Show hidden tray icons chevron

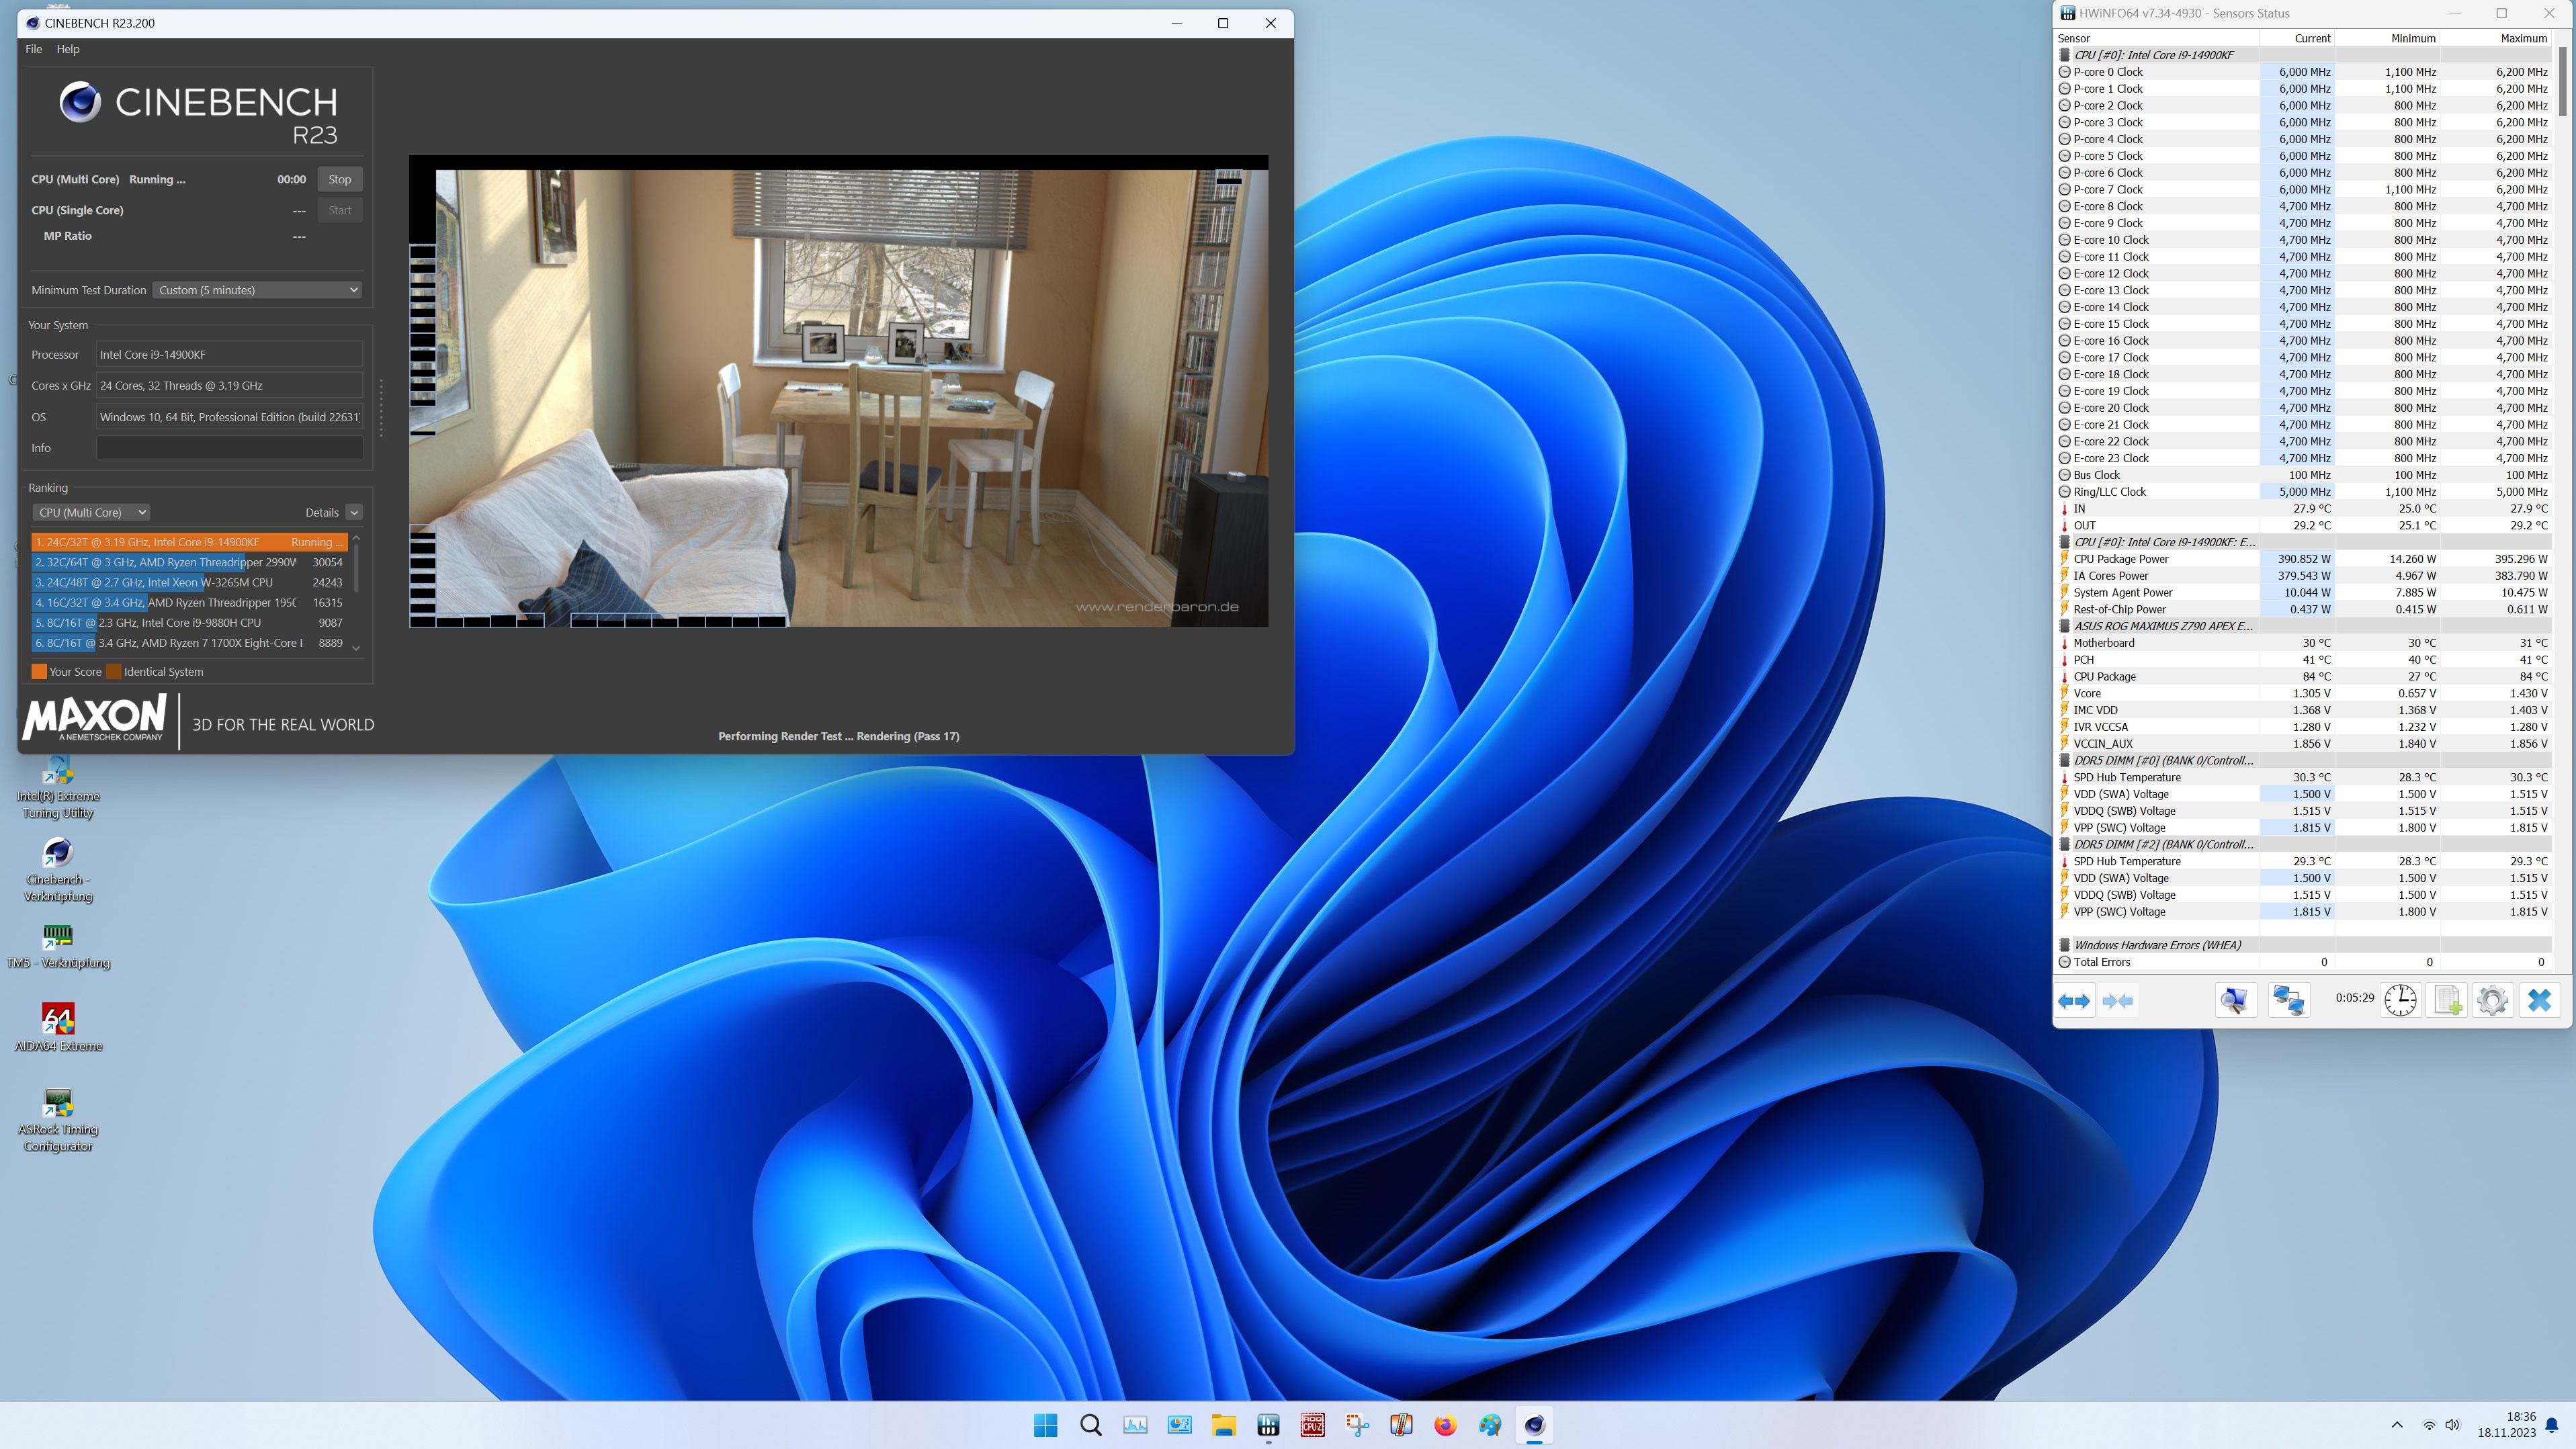2397,1425
